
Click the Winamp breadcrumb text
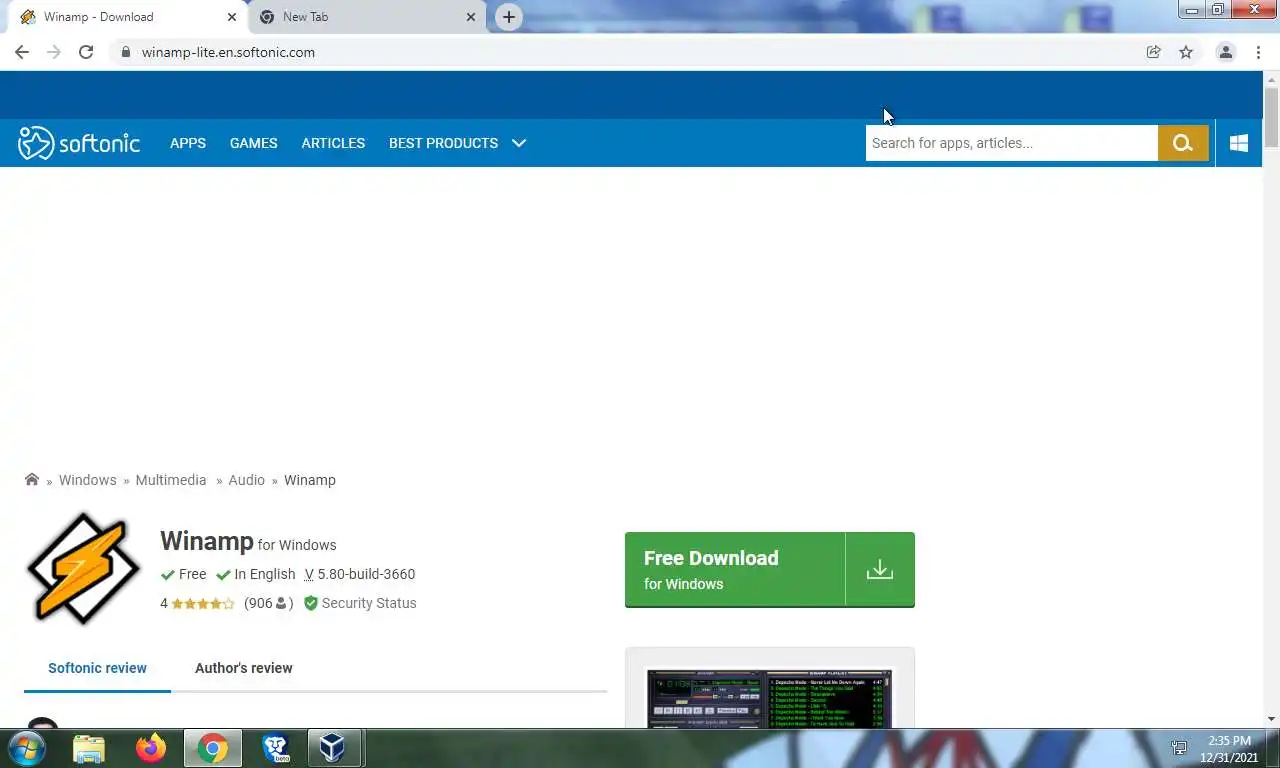[310, 480]
